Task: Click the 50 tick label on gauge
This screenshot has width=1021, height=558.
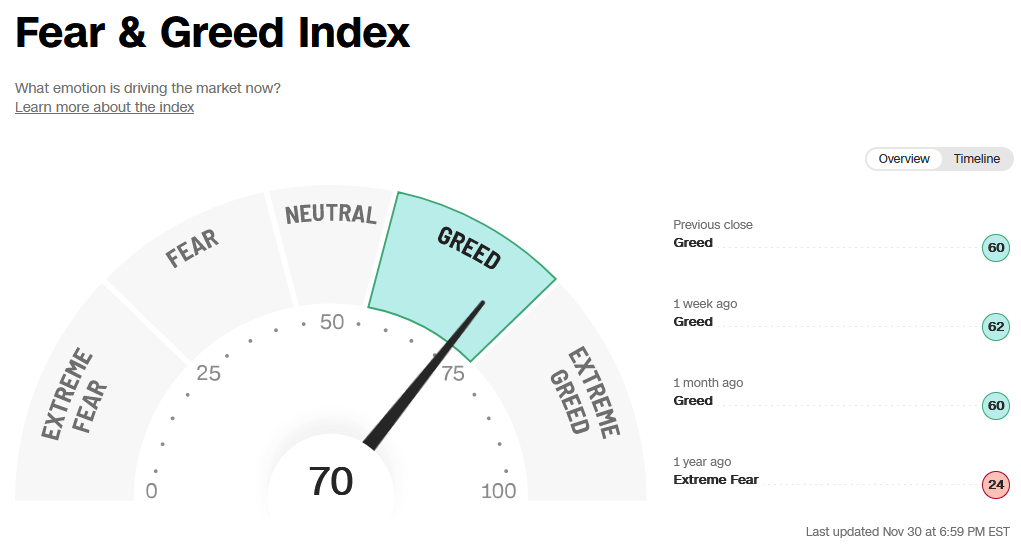Action: click(332, 322)
